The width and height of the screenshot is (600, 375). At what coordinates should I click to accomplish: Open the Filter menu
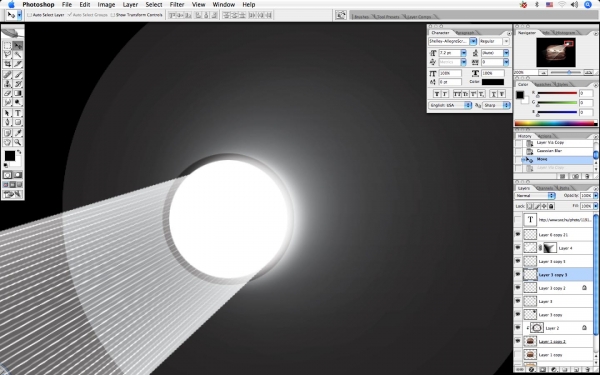177,5
